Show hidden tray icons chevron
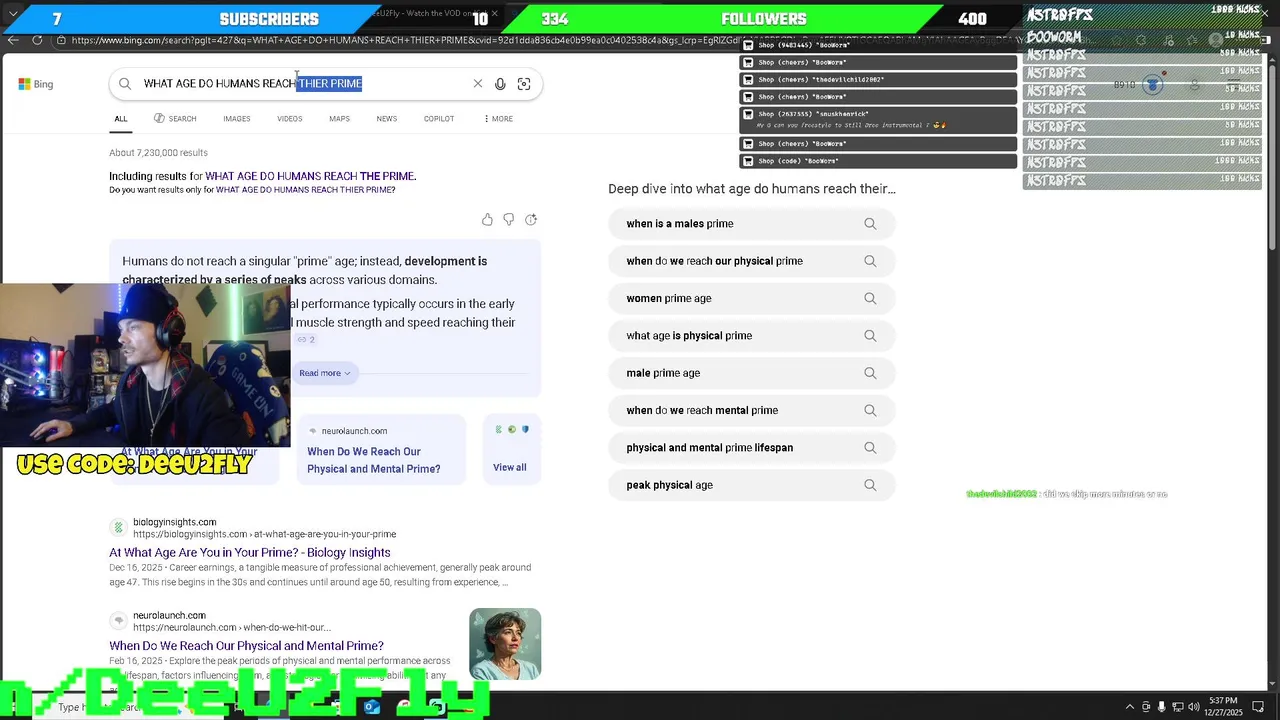The image size is (1280, 720). (x=1130, y=707)
